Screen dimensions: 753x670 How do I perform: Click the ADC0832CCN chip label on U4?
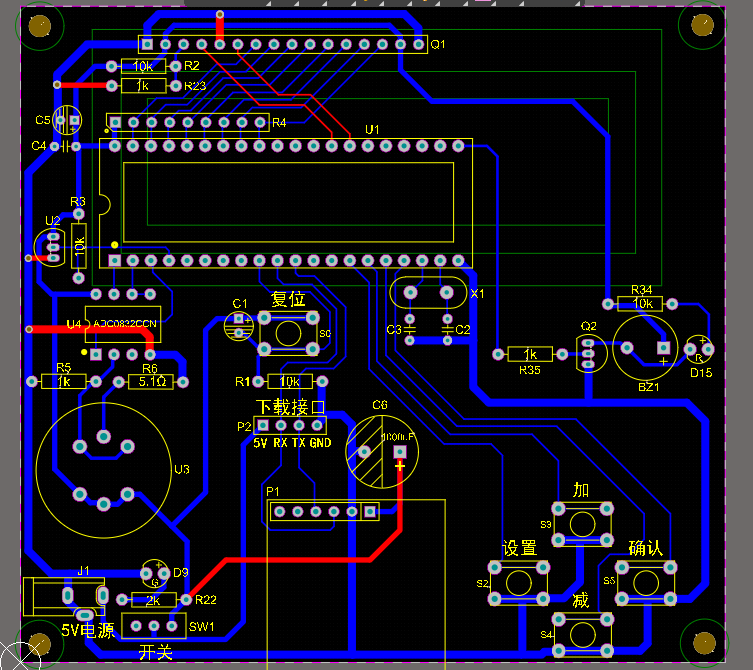[125, 324]
